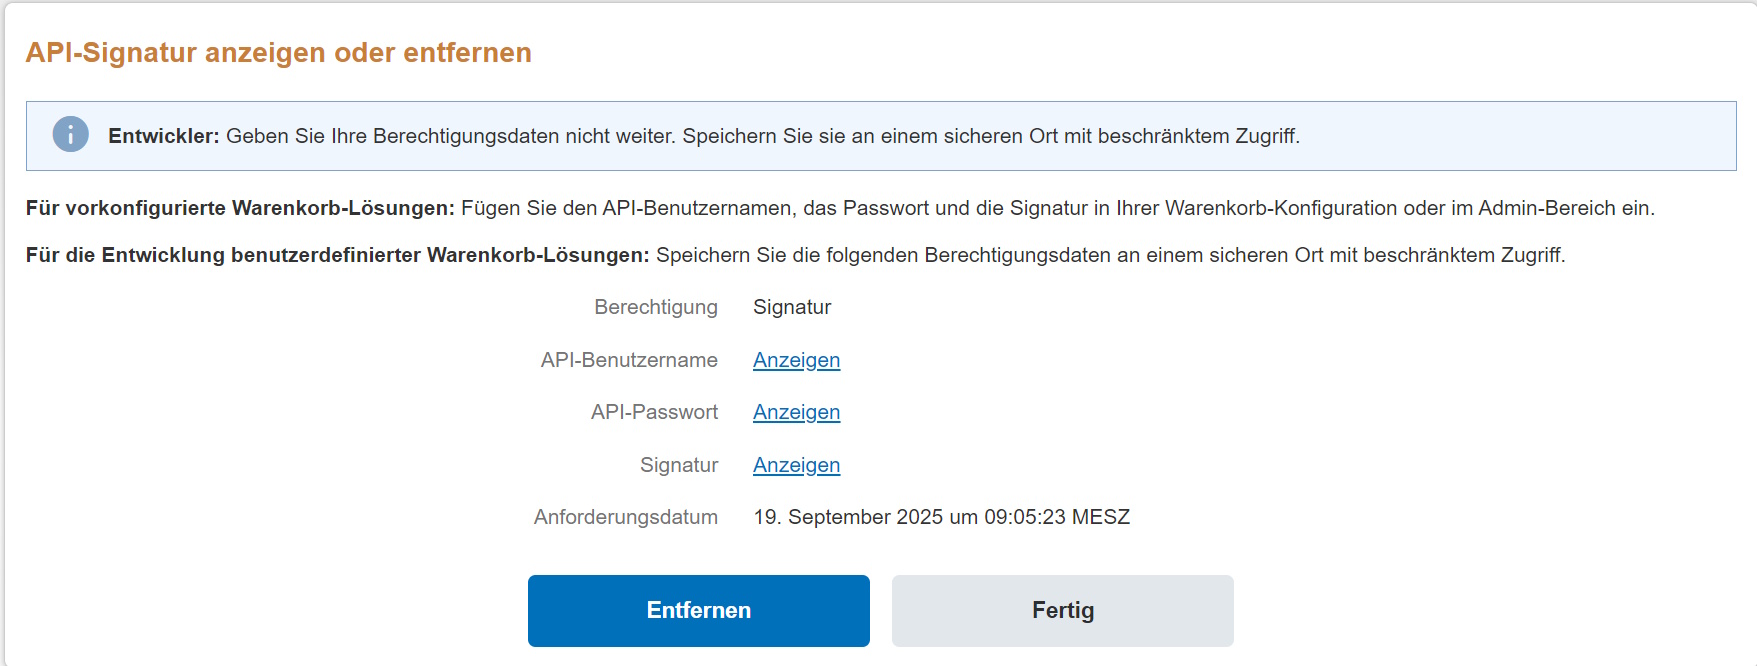1757x666 pixels.
Task: Select the request date 19. September 2025 text
Action: (941, 517)
